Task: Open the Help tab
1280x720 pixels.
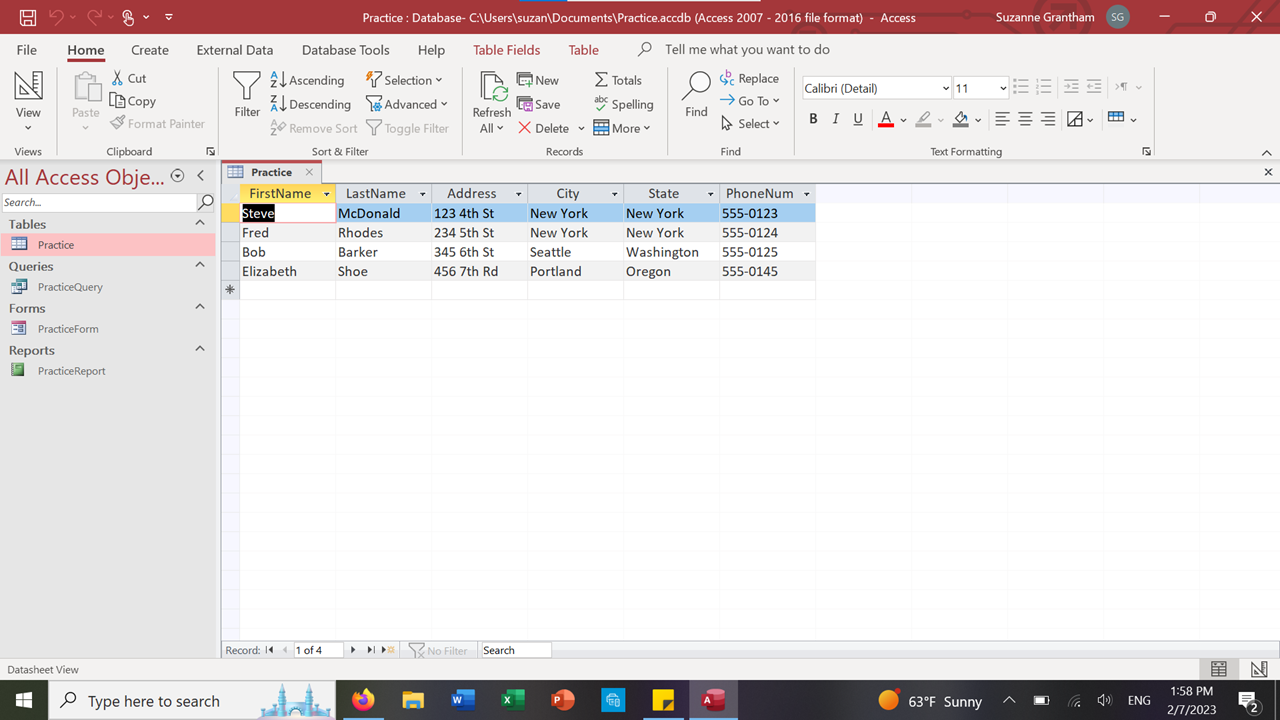Action: pyautogui.click(x=432, y=50)
